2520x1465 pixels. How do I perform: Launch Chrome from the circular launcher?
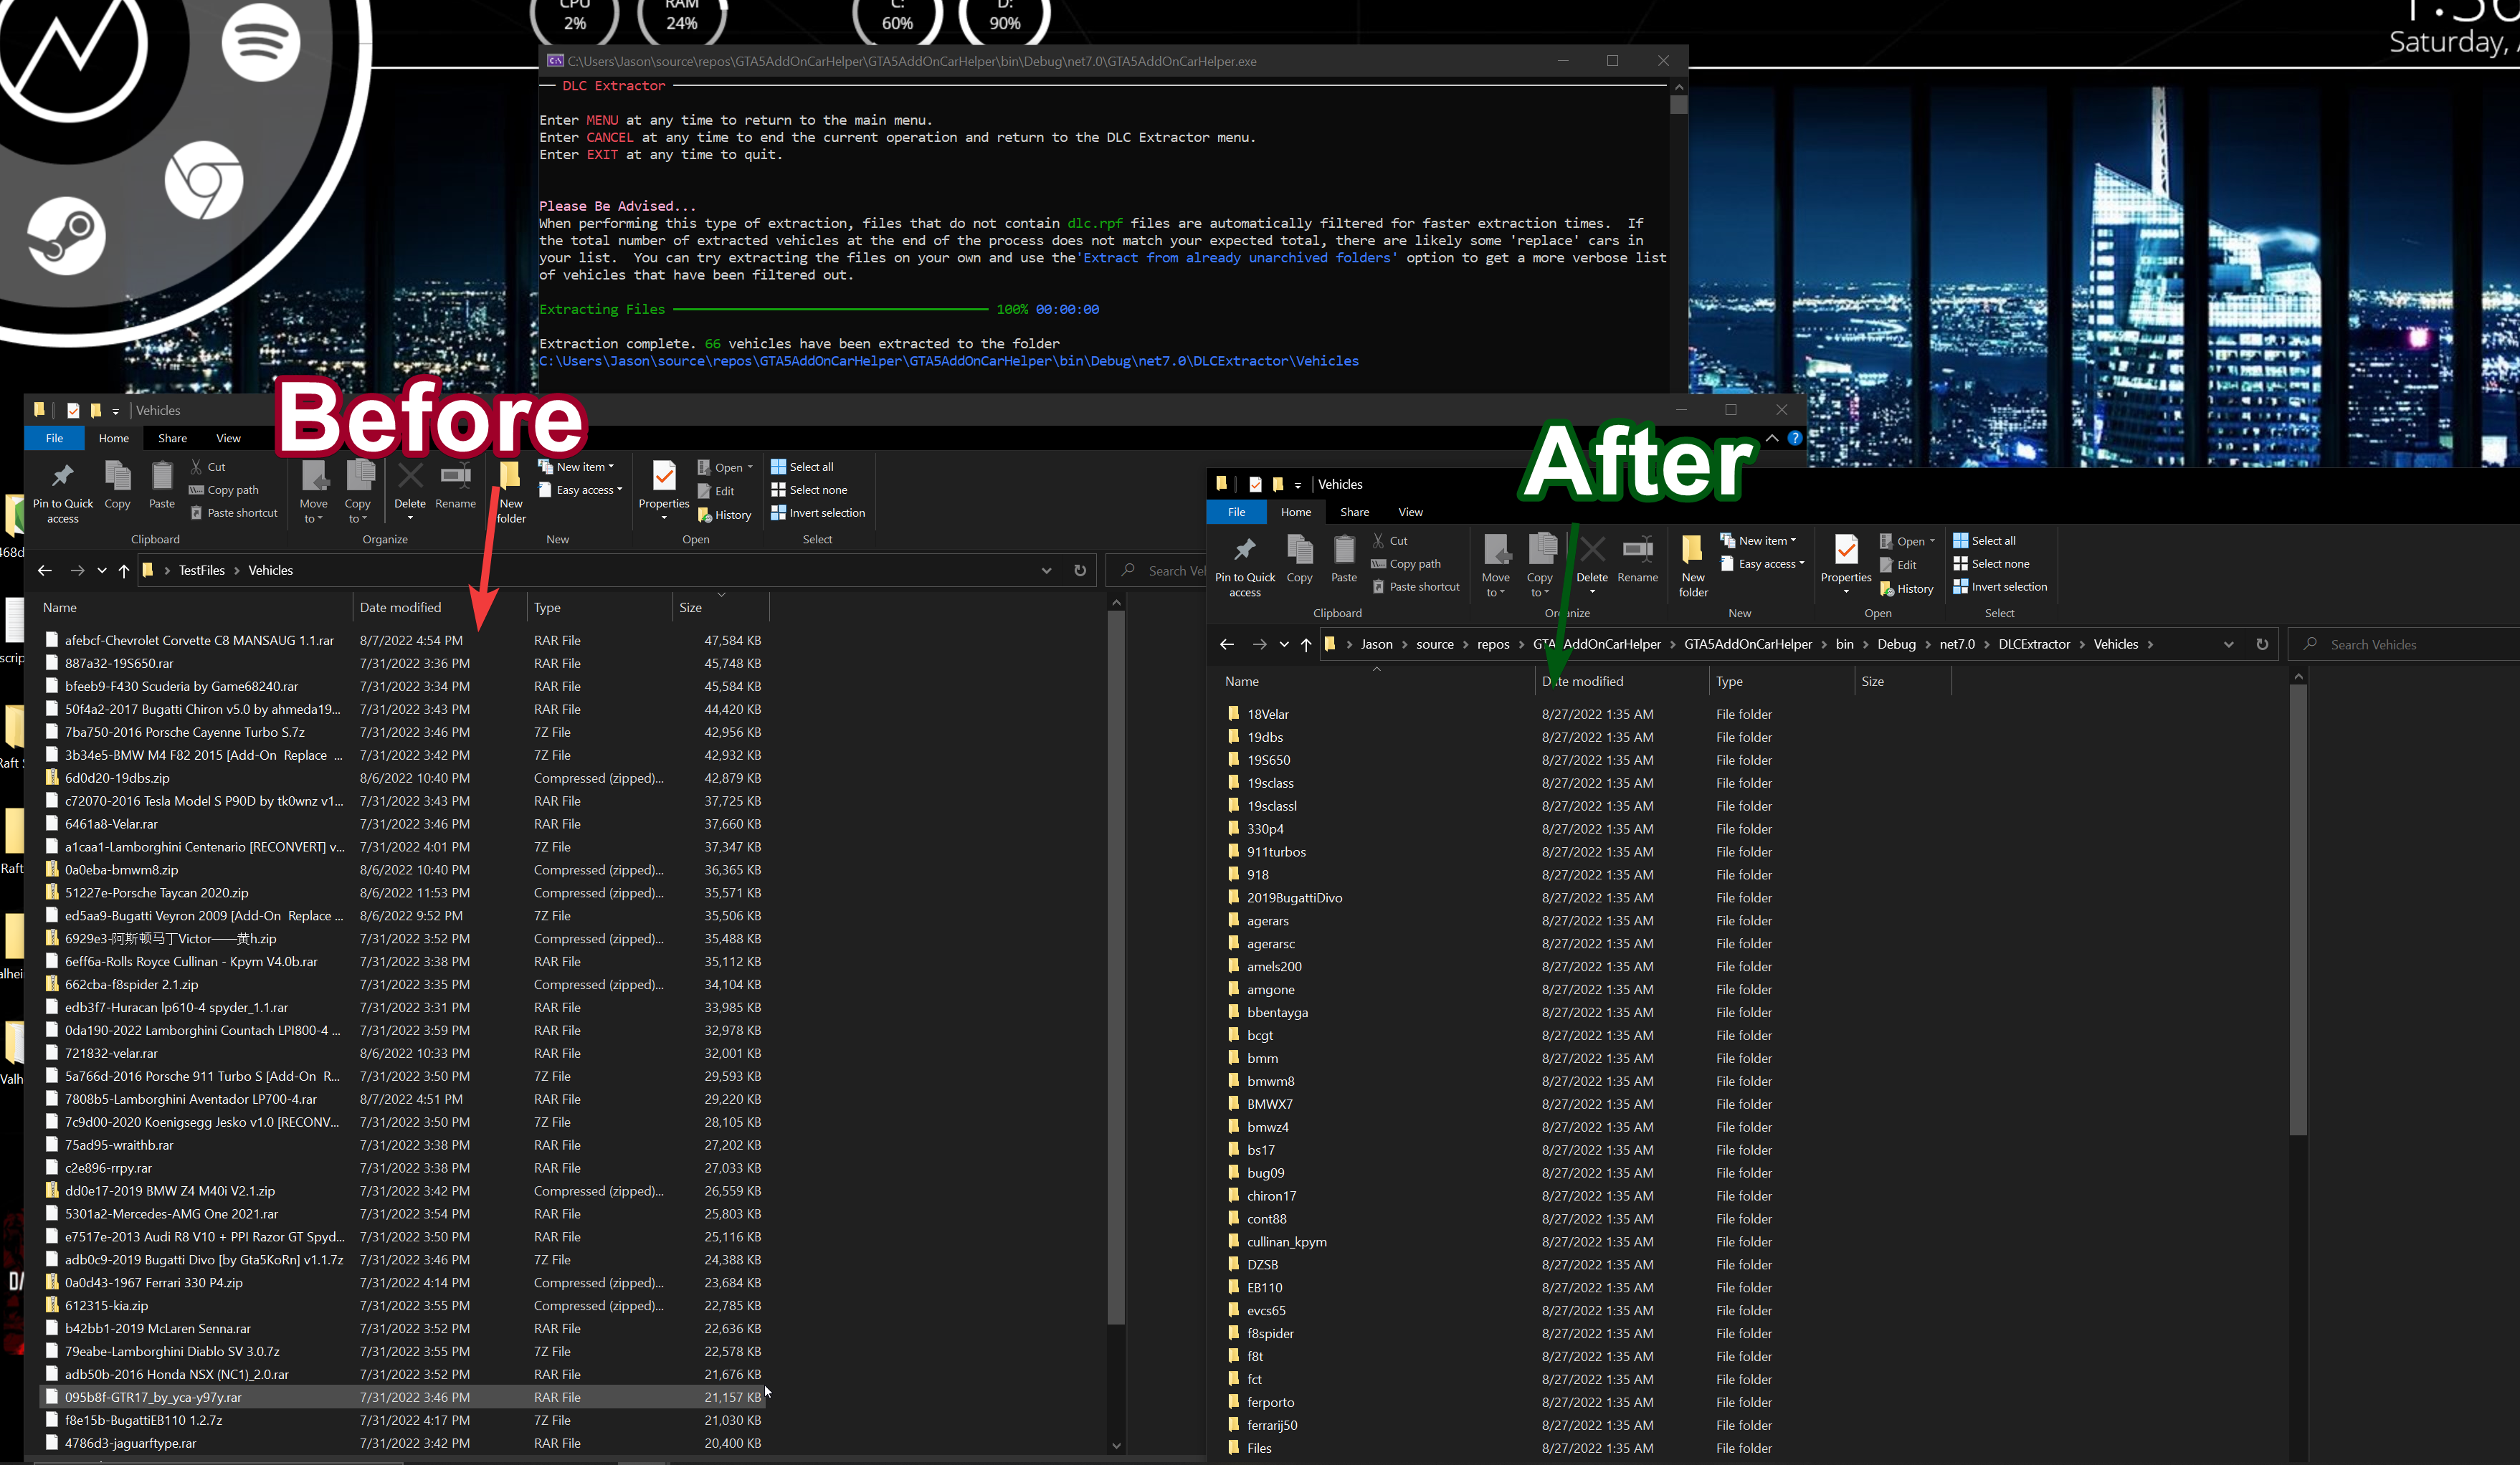click(x=204, y=181)
